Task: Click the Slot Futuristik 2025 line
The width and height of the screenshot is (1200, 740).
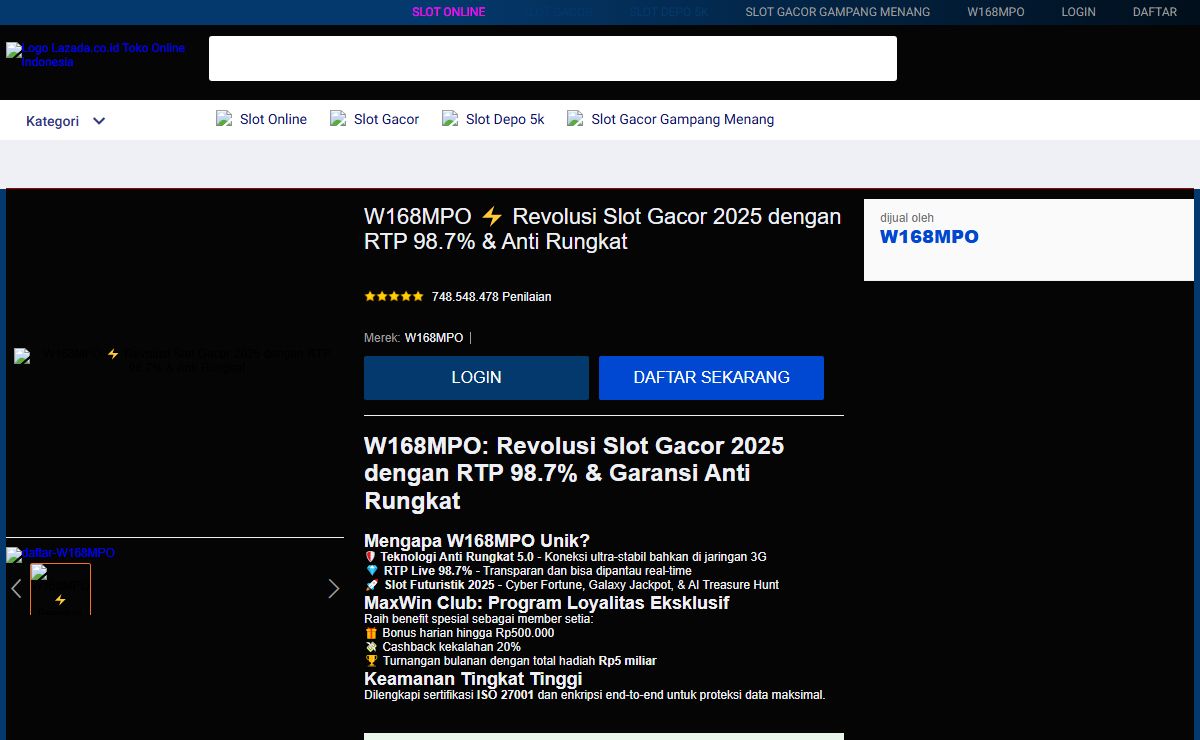Action: (571, 585)
